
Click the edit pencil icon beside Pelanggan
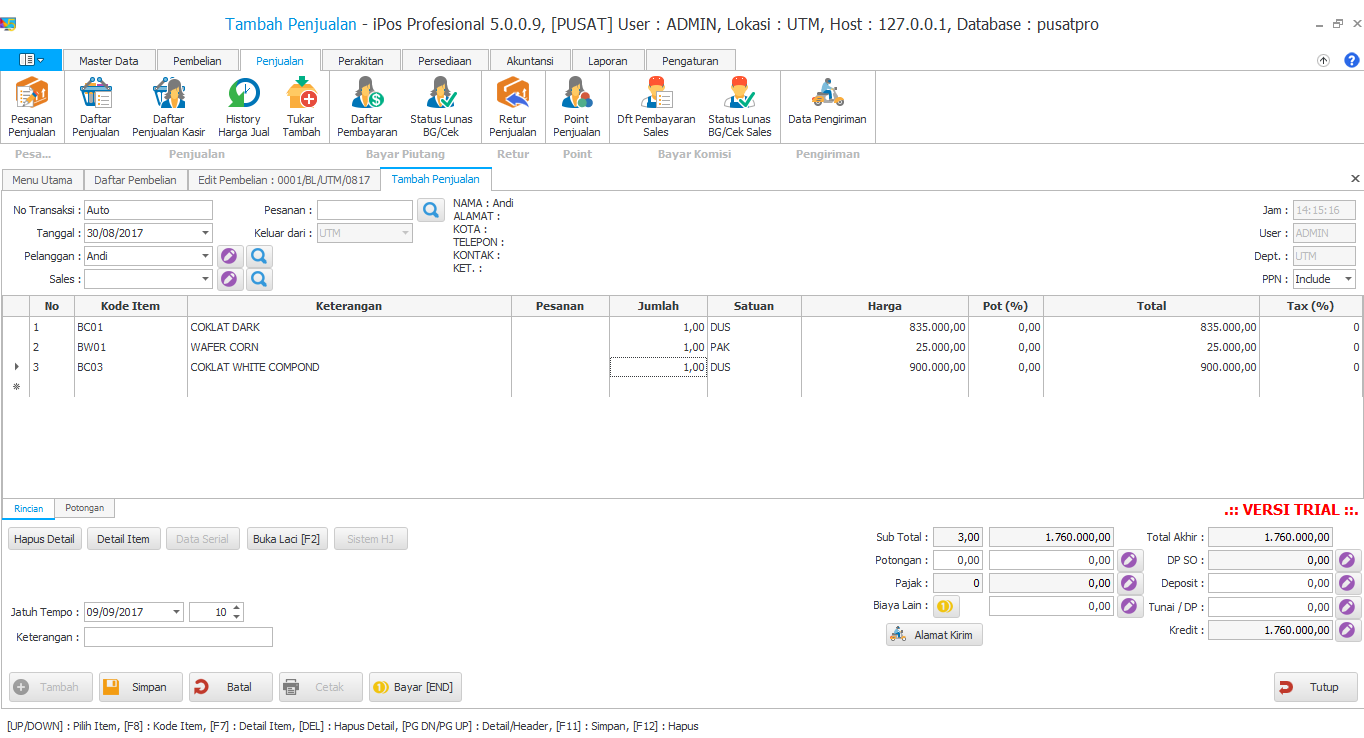[230, 256]
